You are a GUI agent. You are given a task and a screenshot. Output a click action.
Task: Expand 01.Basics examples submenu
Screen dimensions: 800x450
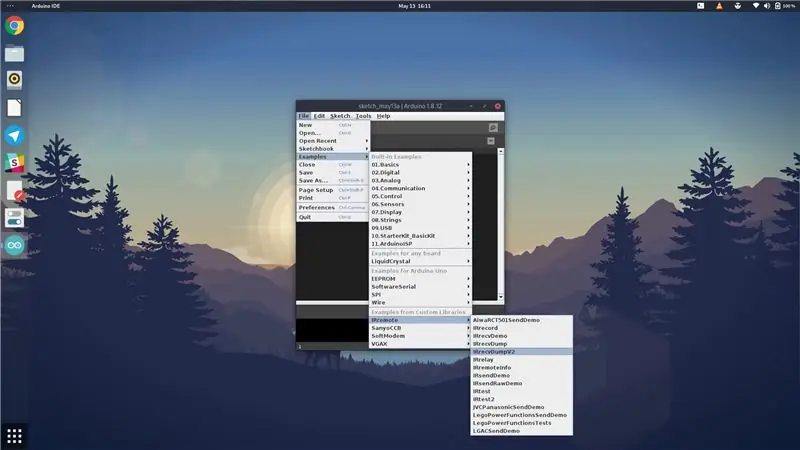420,165
